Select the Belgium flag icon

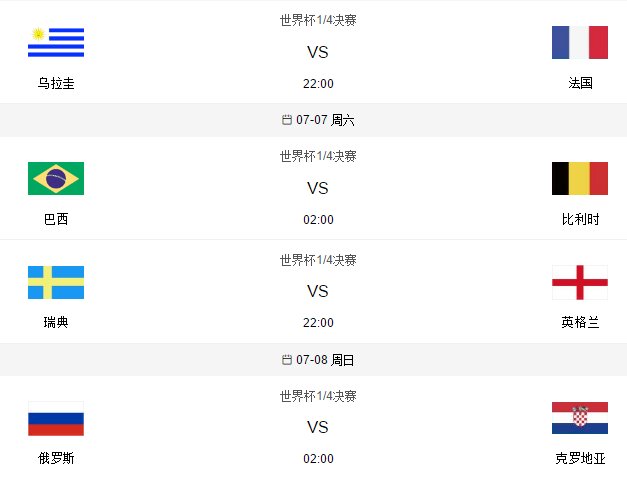pyautogui.click(x=580, y=178)
